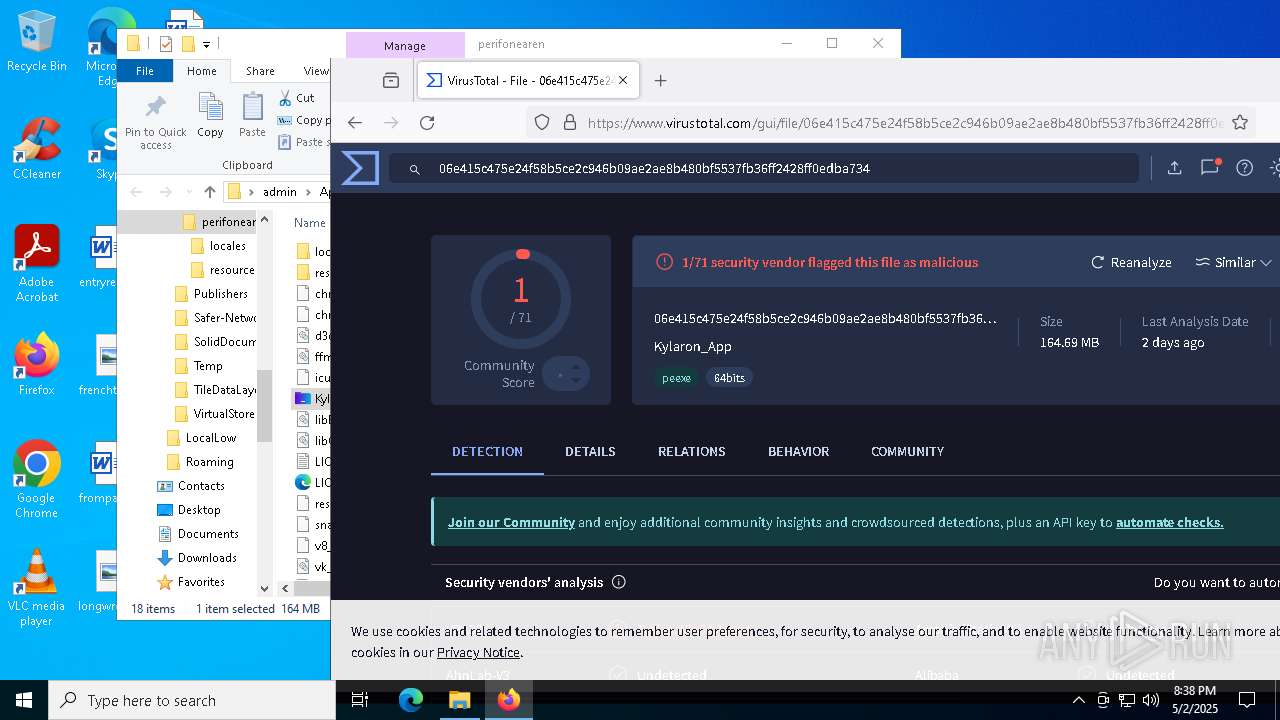Viewport: 1280px width, 720px height.
Task: Click the Reanalyze button
Action: 1131,262
